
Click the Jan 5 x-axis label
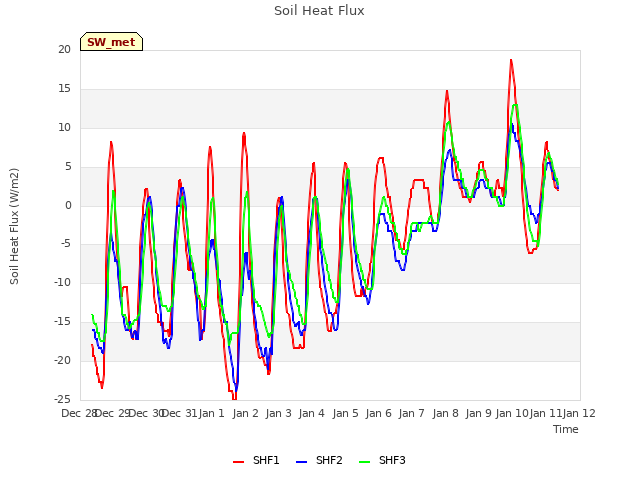pyautogui.click(x=345, y=413)
